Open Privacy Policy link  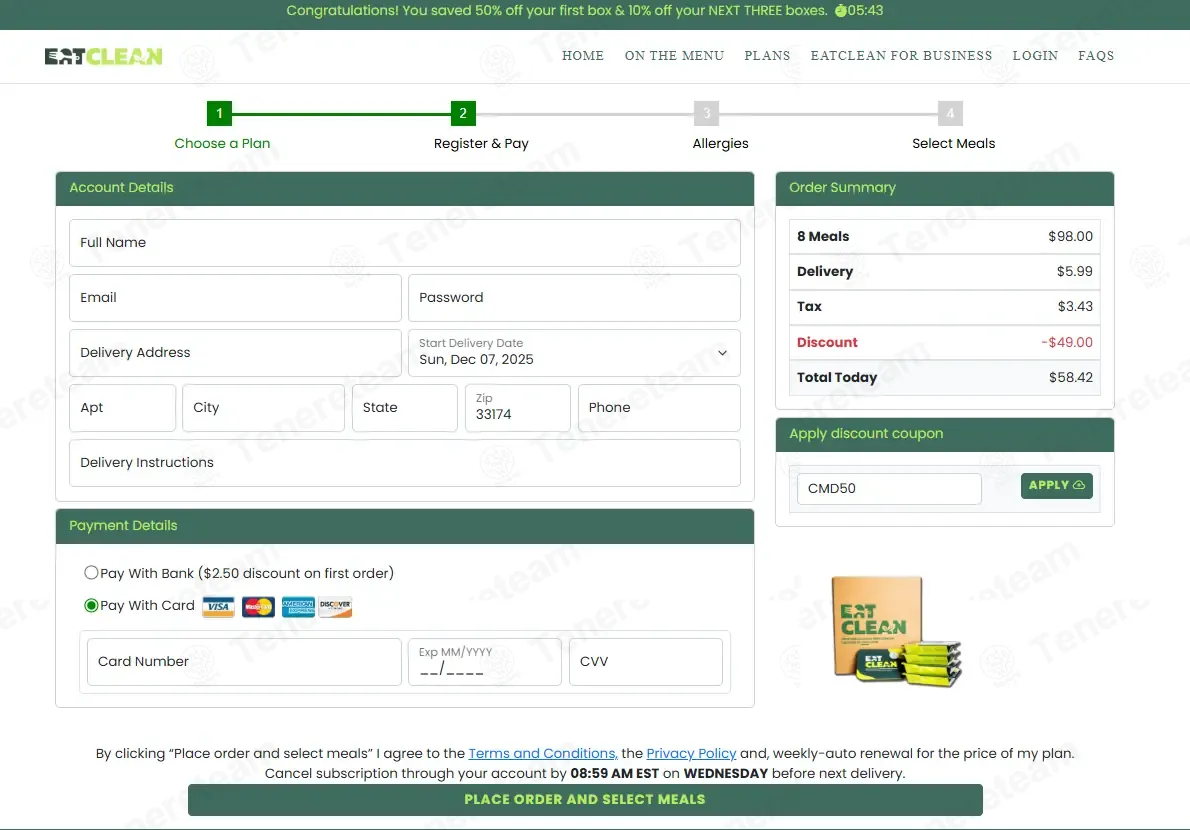pos(691,753)
